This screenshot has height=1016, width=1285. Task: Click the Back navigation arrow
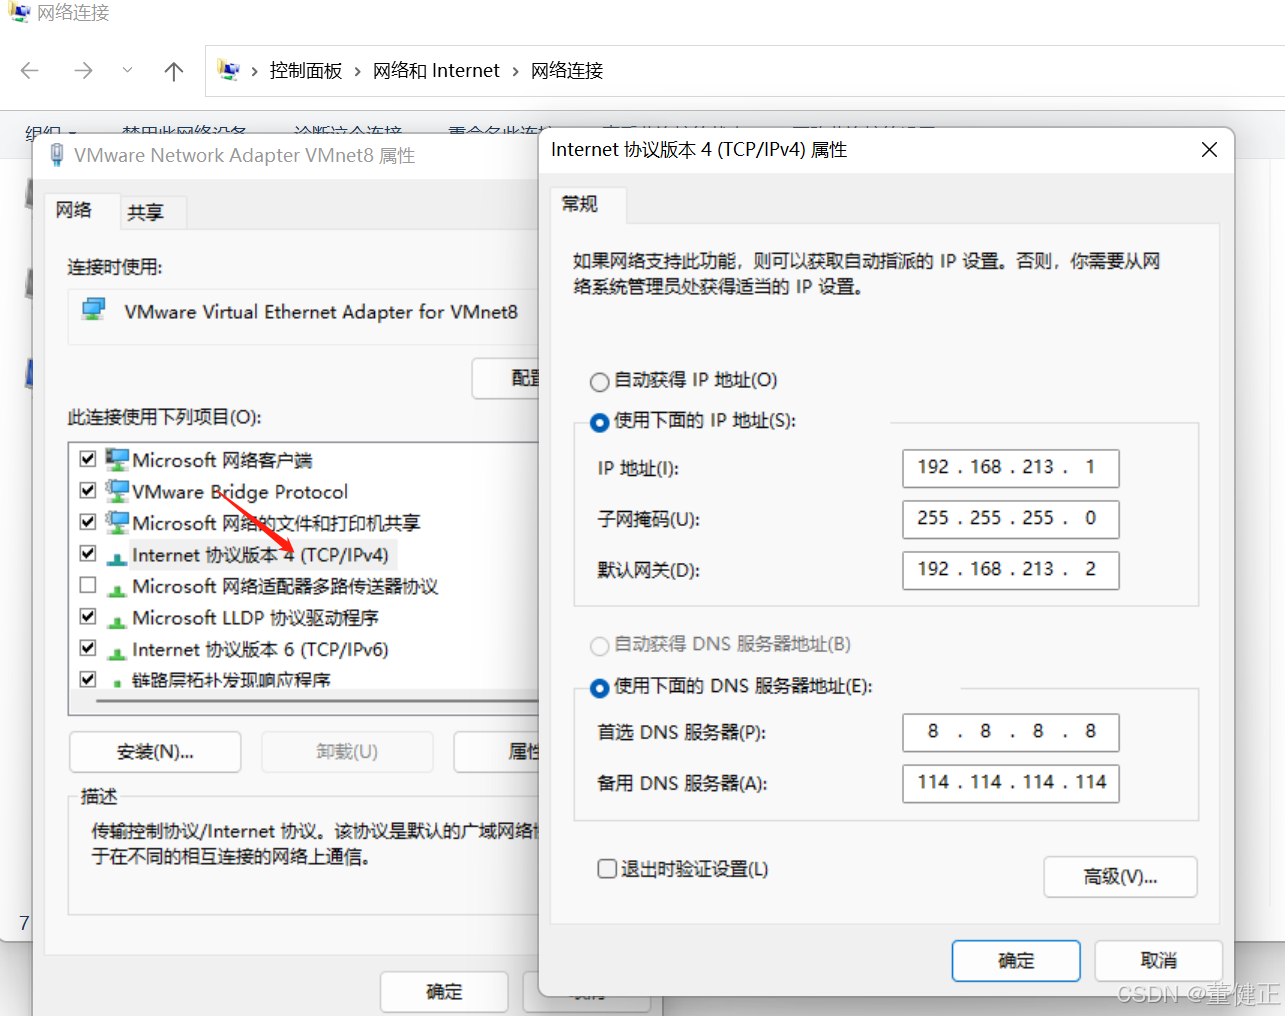(x=30, y=71)
